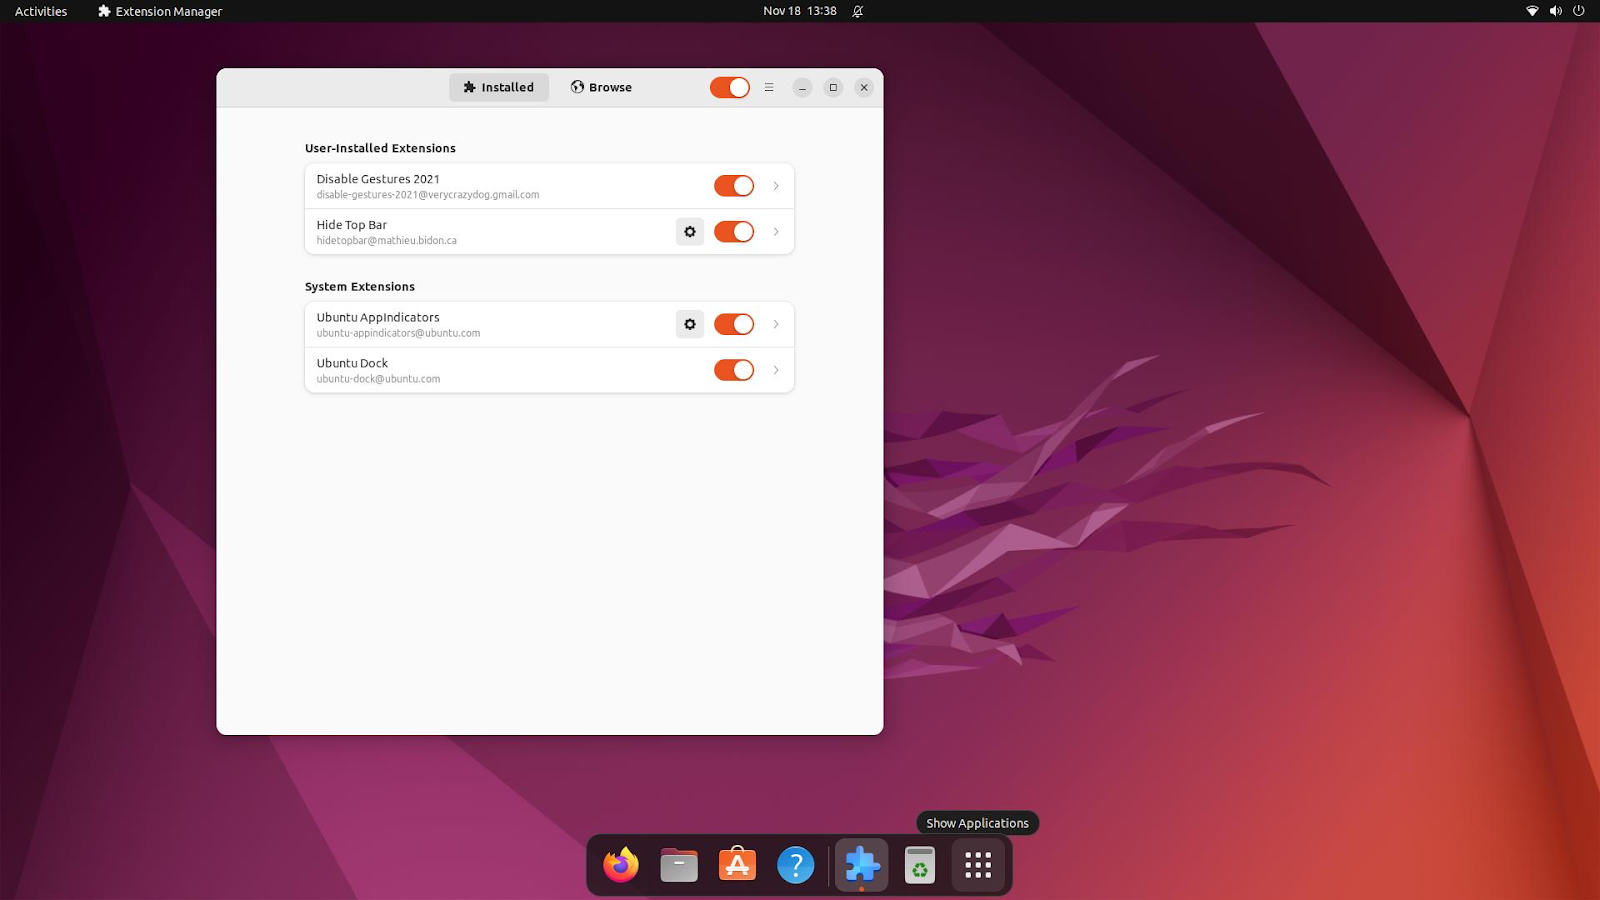Click User-Installed Extensions heading
This screenshot has height=900, width=1600.
click(x=380, y=148)
